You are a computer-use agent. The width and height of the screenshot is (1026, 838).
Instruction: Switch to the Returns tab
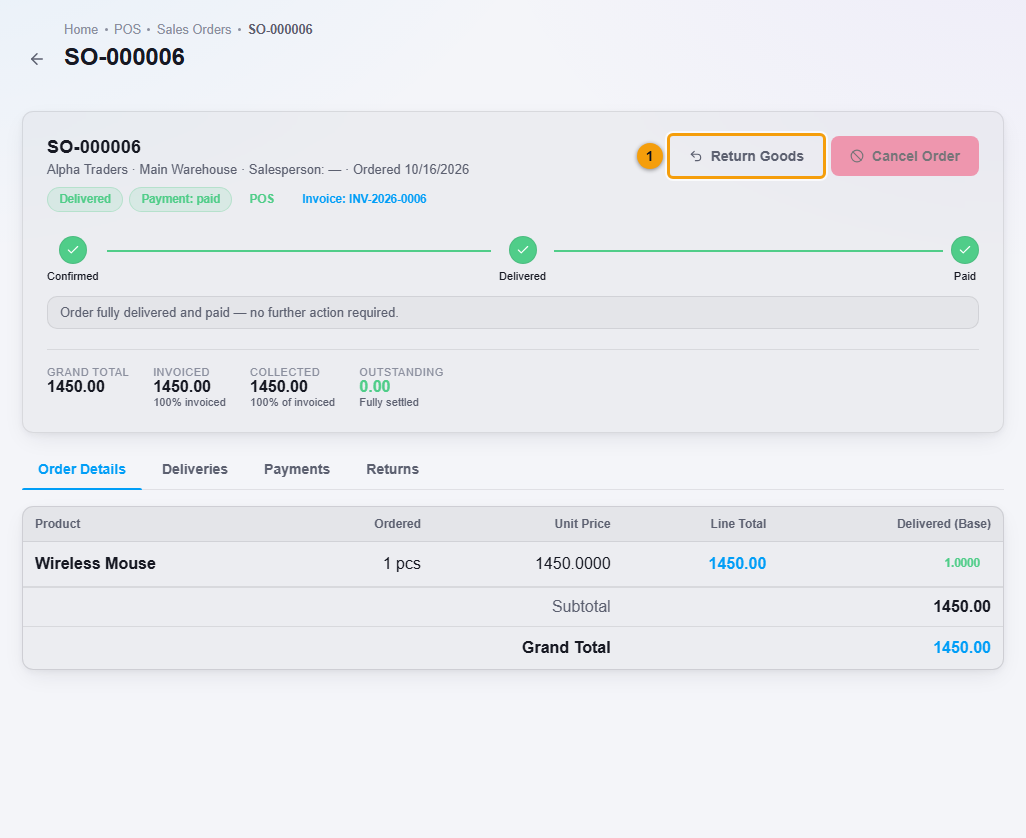[x=393, y=469]
